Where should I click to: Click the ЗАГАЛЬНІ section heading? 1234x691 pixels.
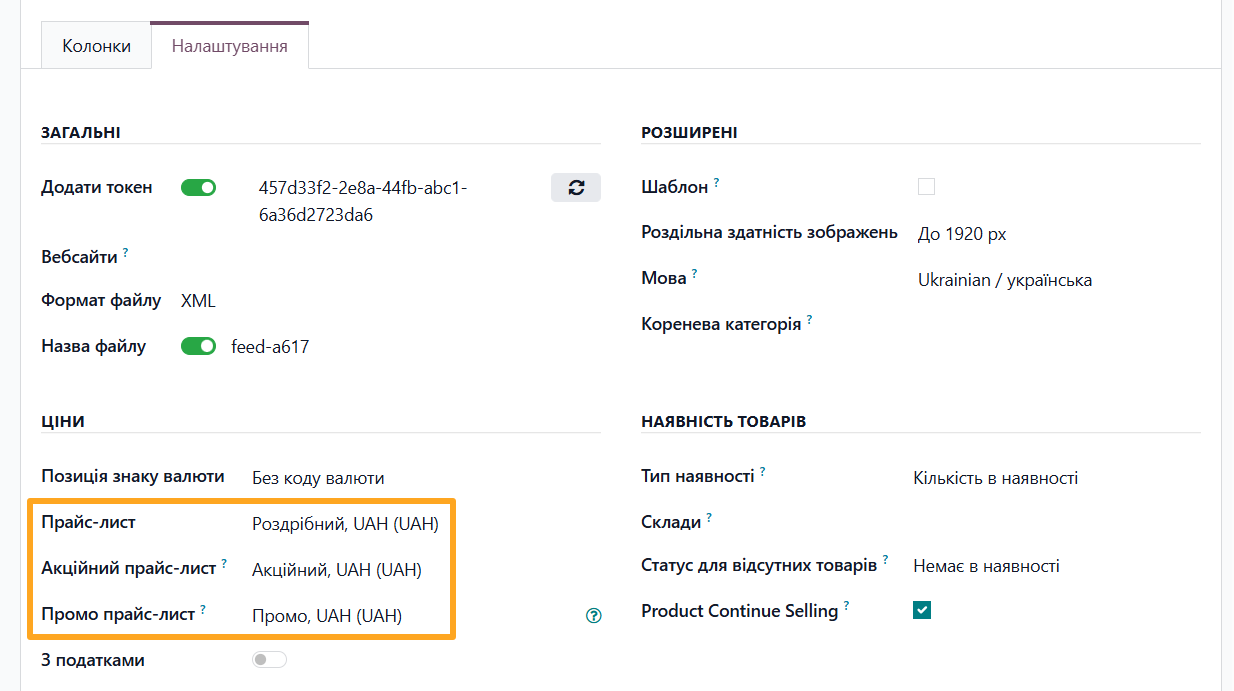coord(81,133)
